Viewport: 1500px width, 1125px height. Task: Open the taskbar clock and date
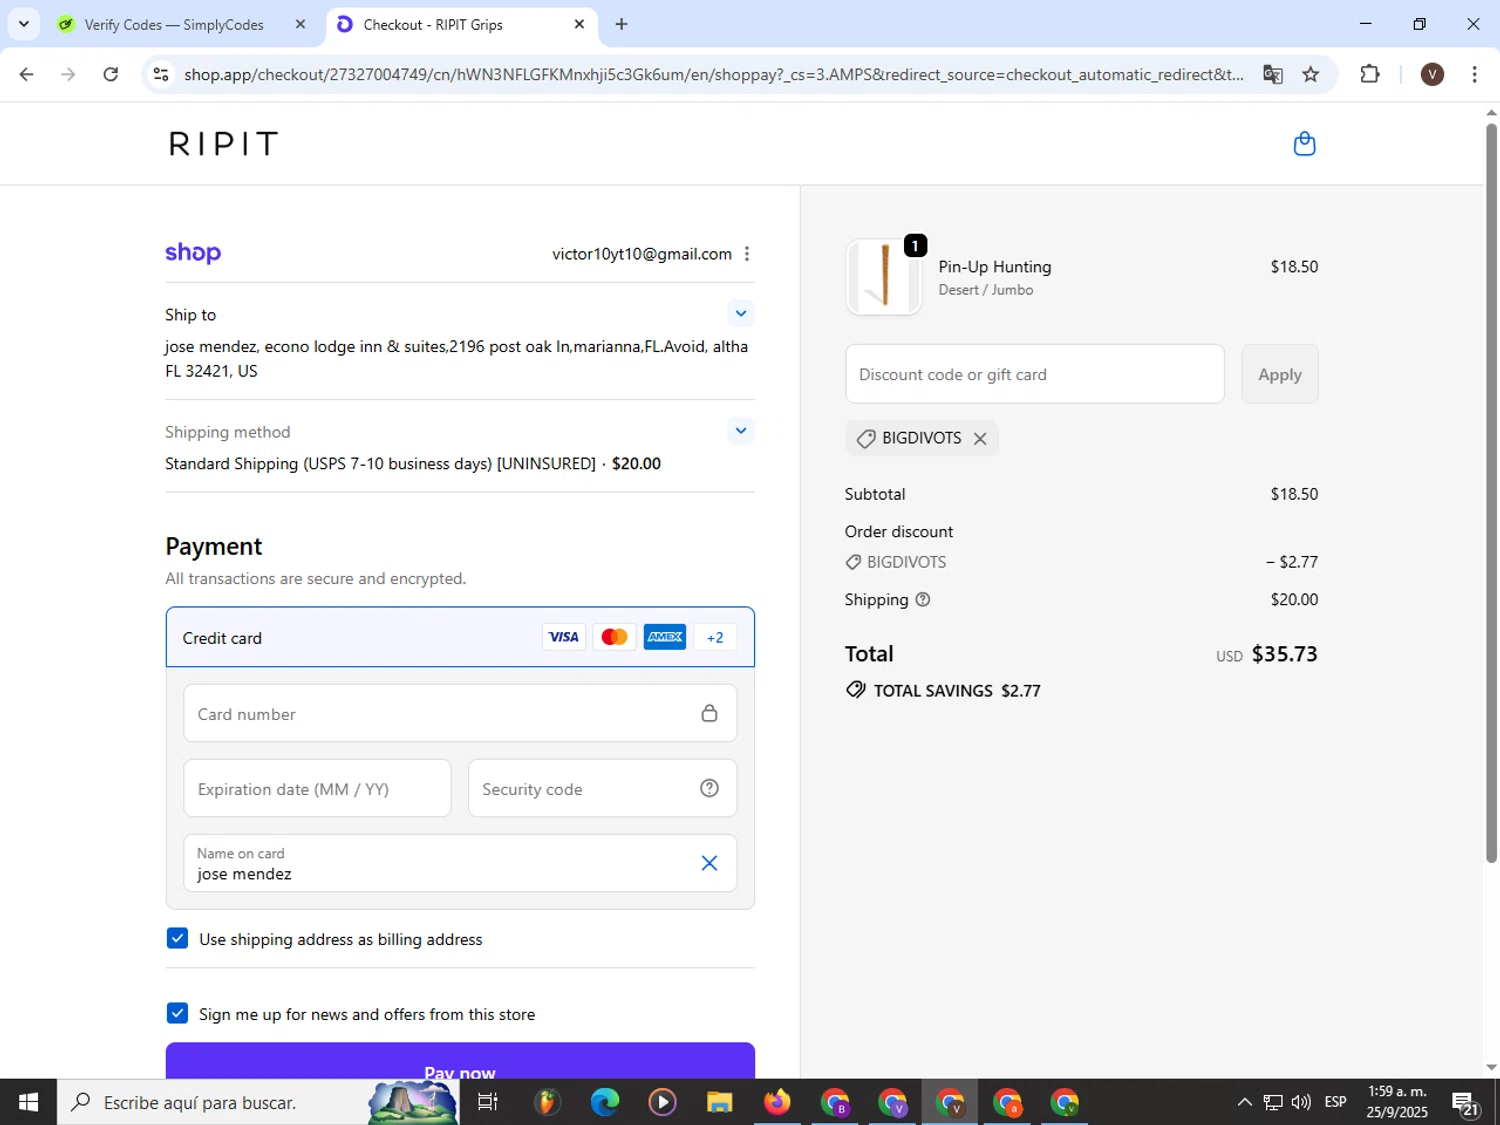pos(1397,1102)
